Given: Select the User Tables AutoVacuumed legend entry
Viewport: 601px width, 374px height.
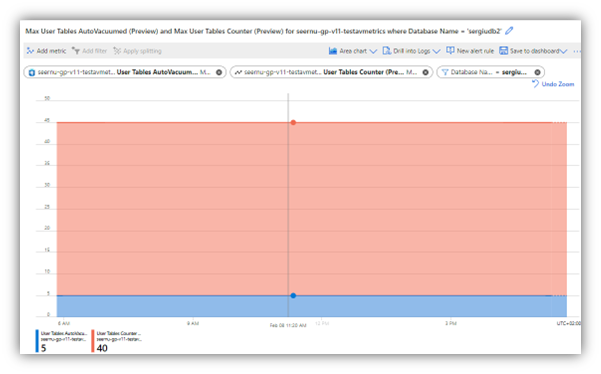Looking at the screenshot, I should tap(61, 341).
